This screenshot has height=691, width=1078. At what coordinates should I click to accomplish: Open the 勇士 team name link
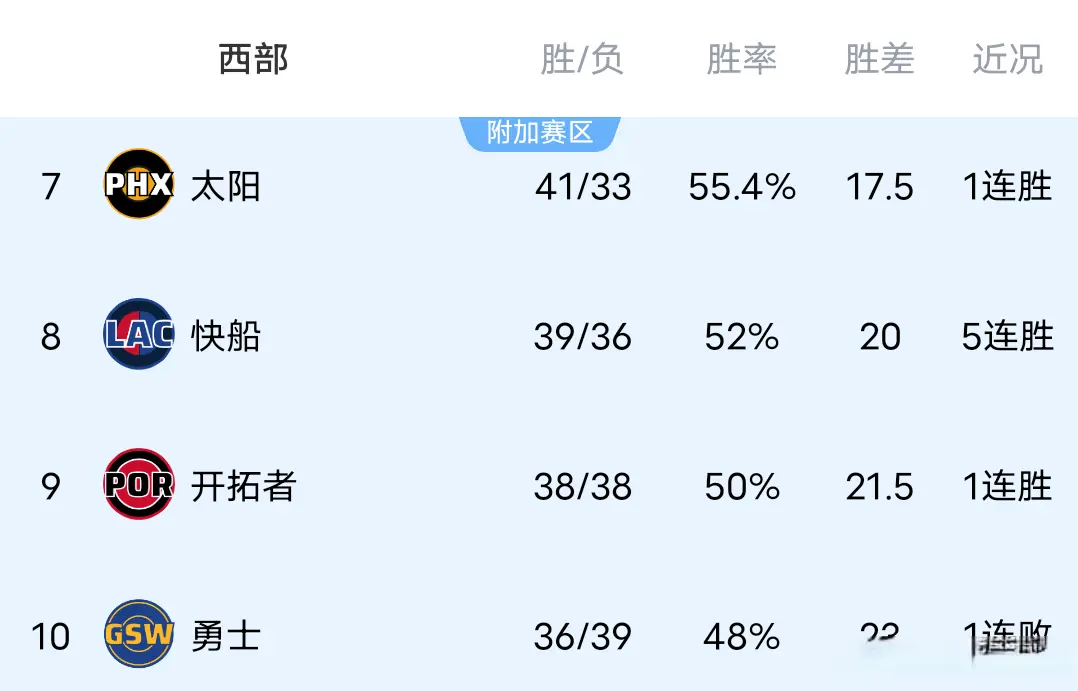(x=226, y=636)
